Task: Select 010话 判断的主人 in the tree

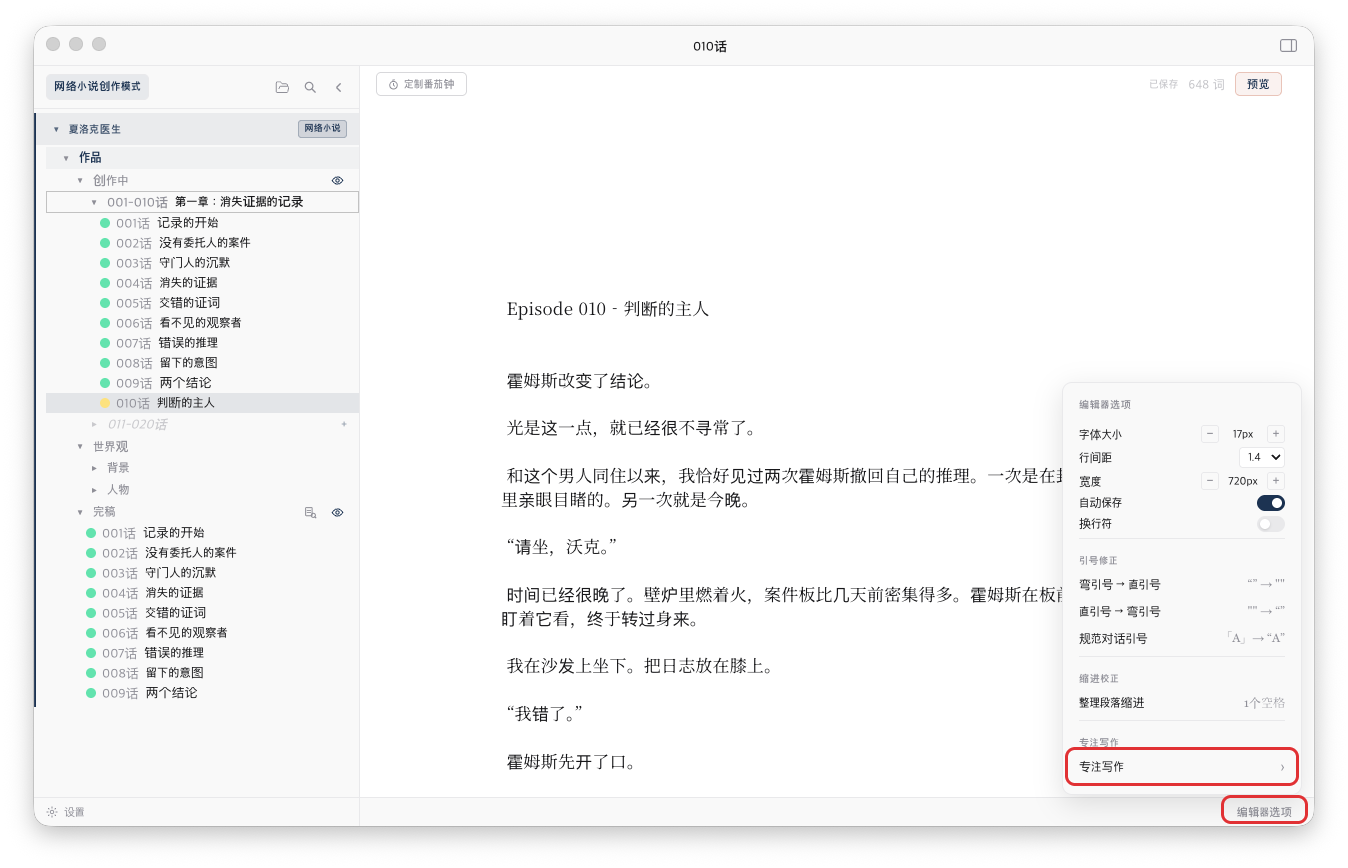Action: click(202, 403)
